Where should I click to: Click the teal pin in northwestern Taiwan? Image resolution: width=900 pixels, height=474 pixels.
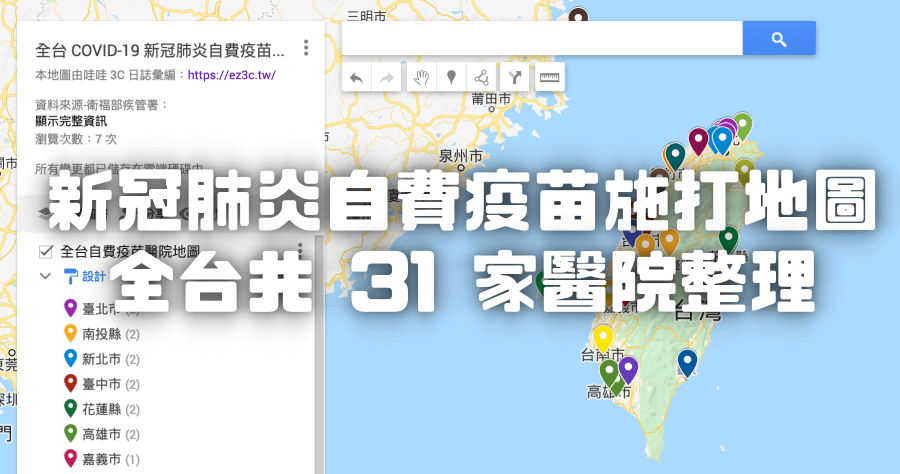pyautogui.click(x=675, y=157)
